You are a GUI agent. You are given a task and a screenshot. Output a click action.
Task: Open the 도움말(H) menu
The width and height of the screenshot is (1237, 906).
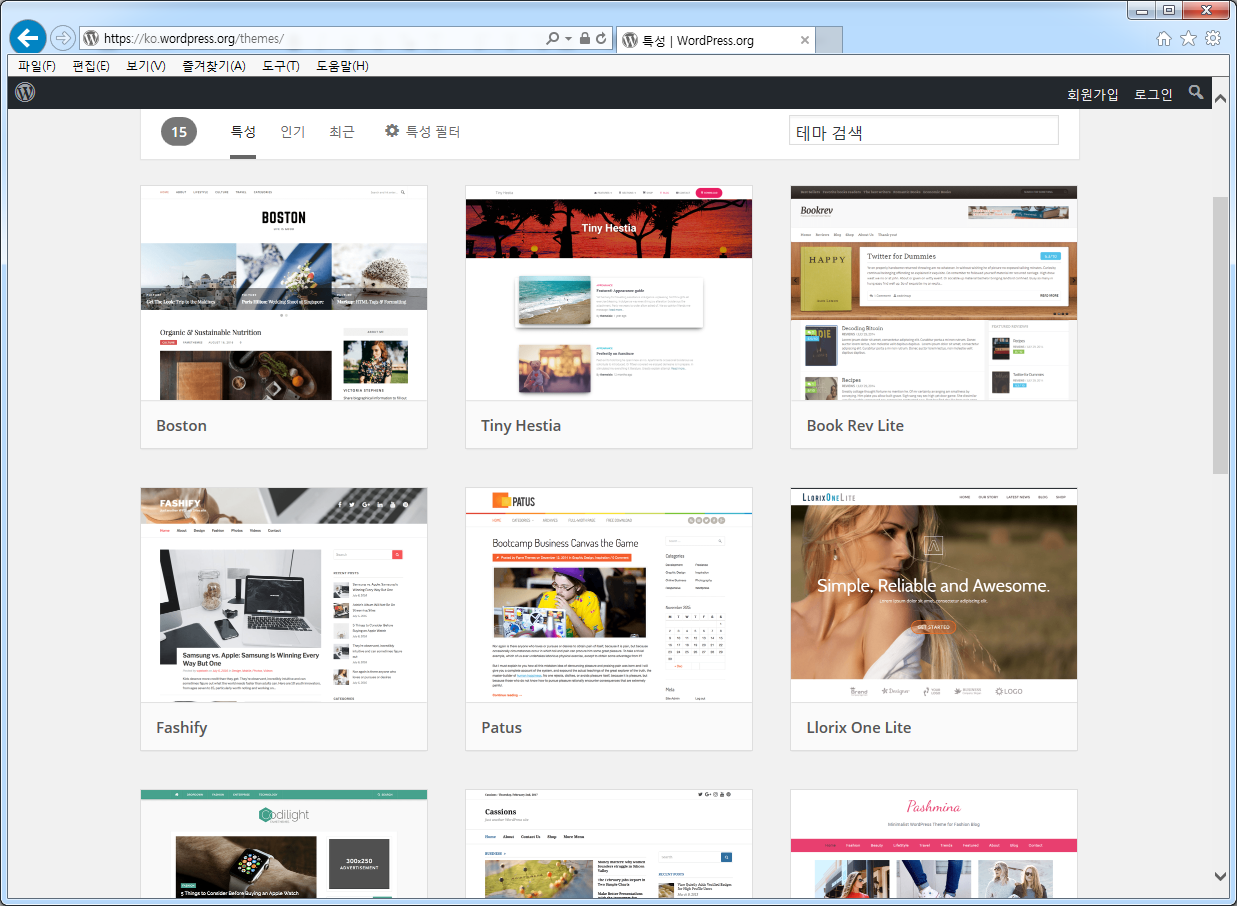click(x=342, y=66)
